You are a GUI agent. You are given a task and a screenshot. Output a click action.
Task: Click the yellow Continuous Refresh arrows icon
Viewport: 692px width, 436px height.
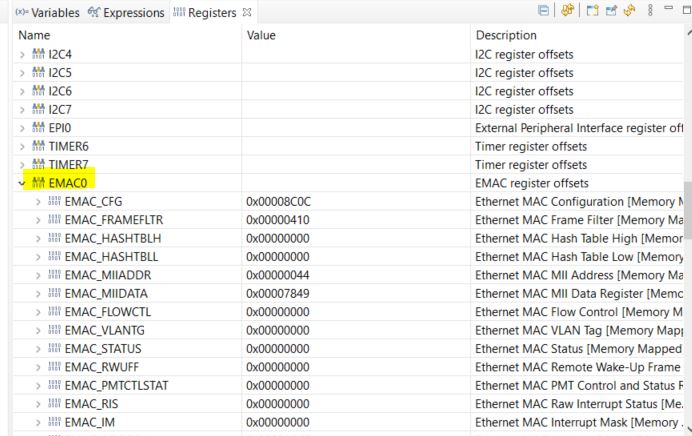629,12
